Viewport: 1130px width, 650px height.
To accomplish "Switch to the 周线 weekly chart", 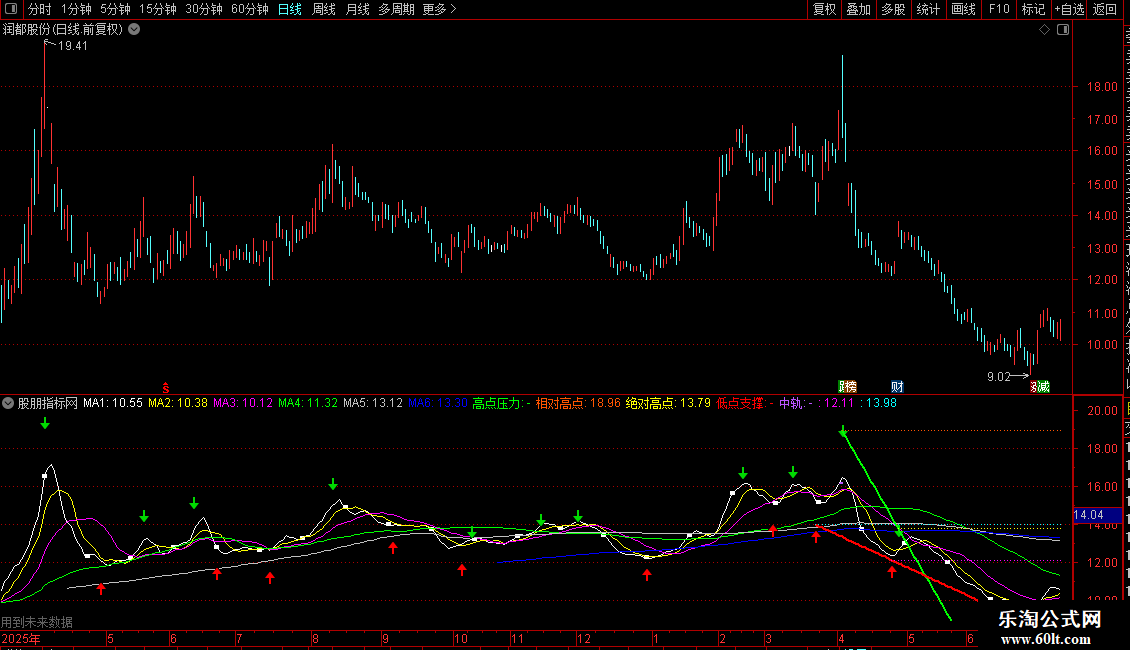I will 324,9.
